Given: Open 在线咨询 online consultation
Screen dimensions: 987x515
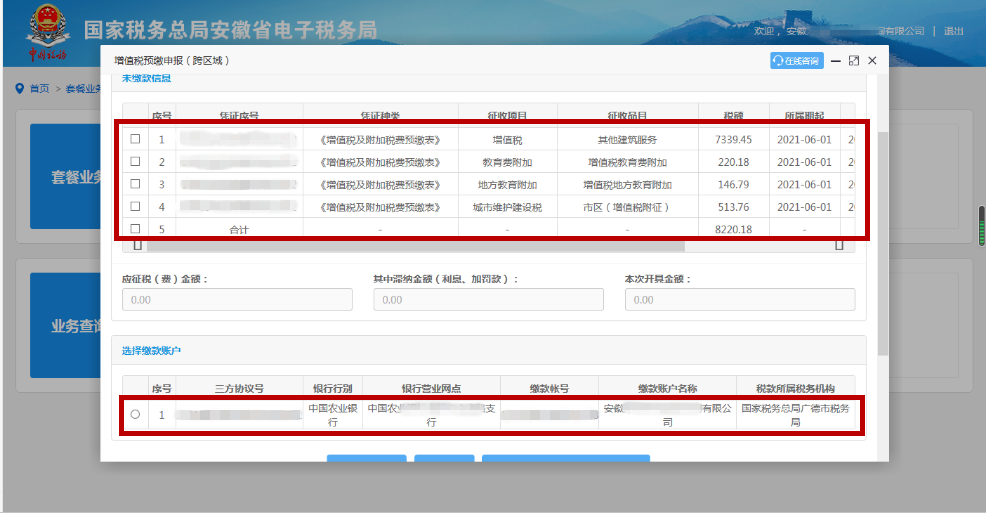Looking at the screenshot, I should pos(797,60).
